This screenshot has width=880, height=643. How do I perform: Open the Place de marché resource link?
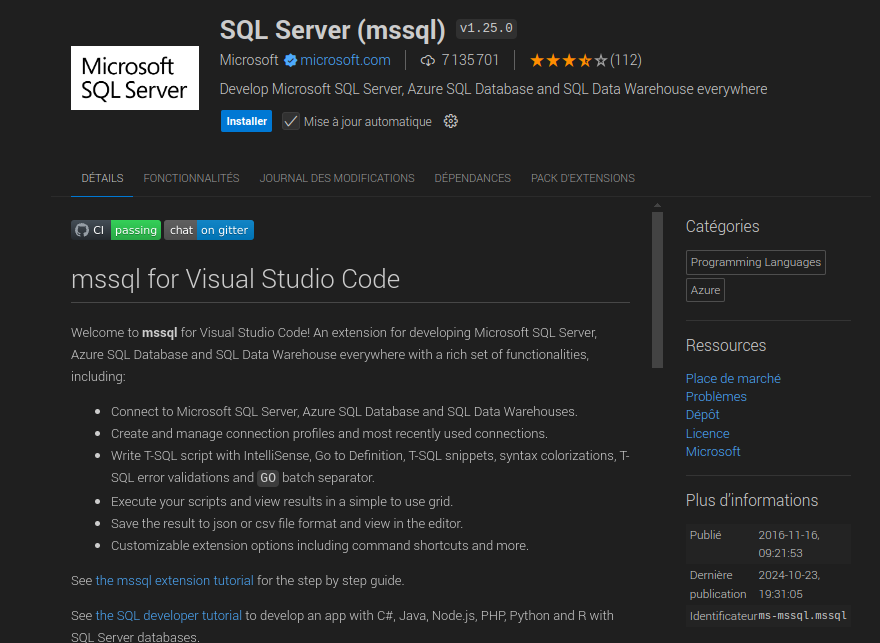[733, 378]
